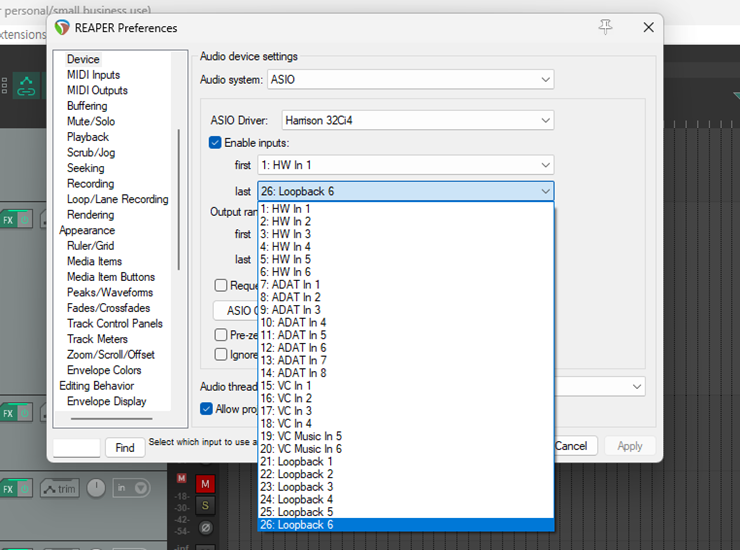The image size is (740, 550).
Task: Toggle the Allow pro... checkbox
Action: tap(206, 409)
